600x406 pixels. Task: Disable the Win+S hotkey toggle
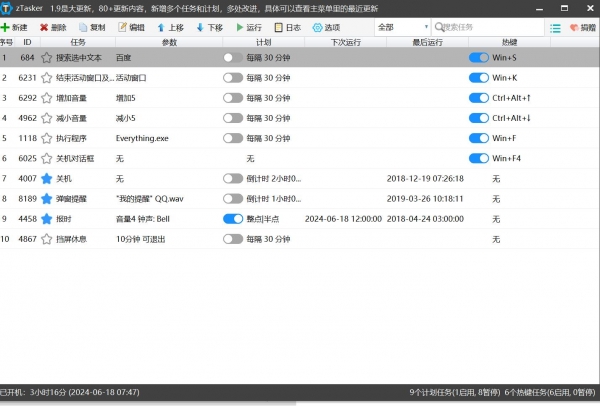[479, 58]
